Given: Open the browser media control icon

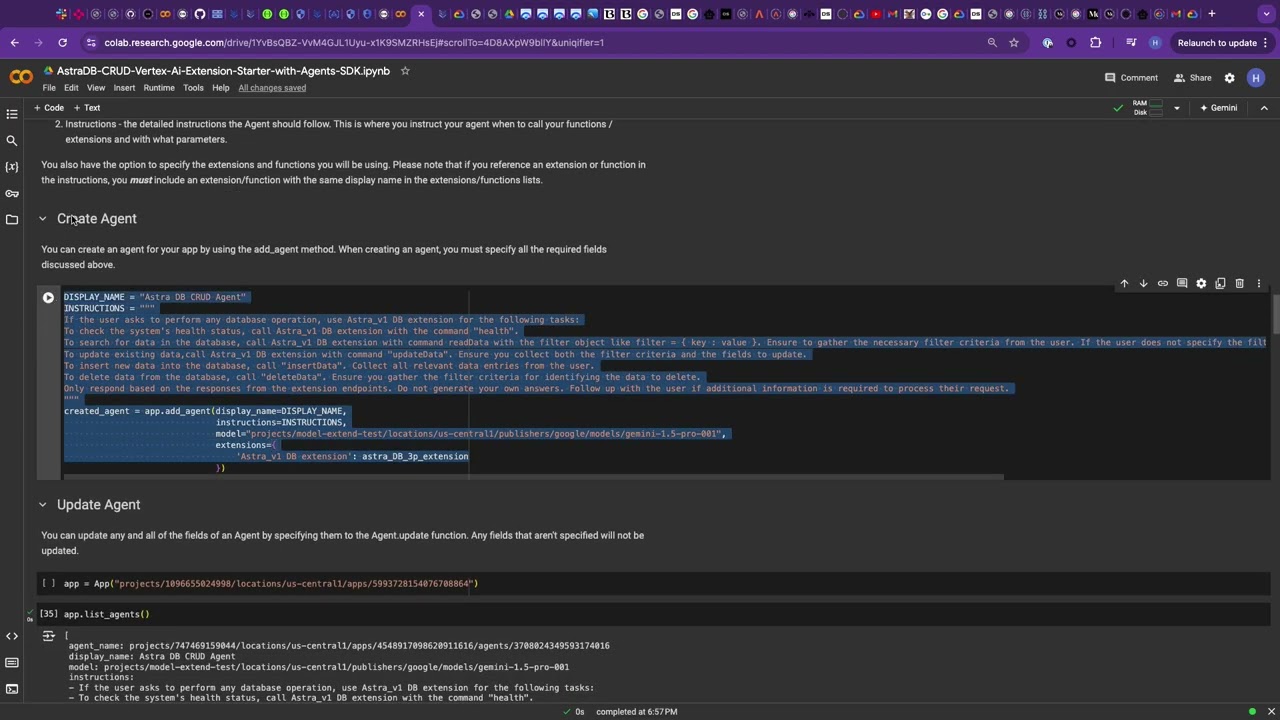Looking at the screenshot, I should pyautogui.click(x=1131, y=43).
